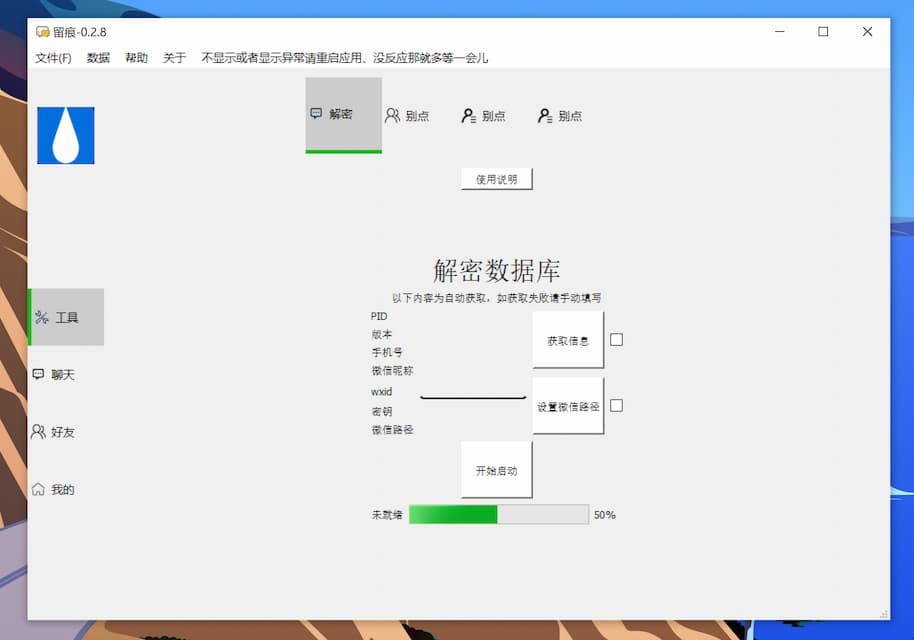Open the 聊天 chat bubble icon
This screenshot has width=914, height=640.
38,374
